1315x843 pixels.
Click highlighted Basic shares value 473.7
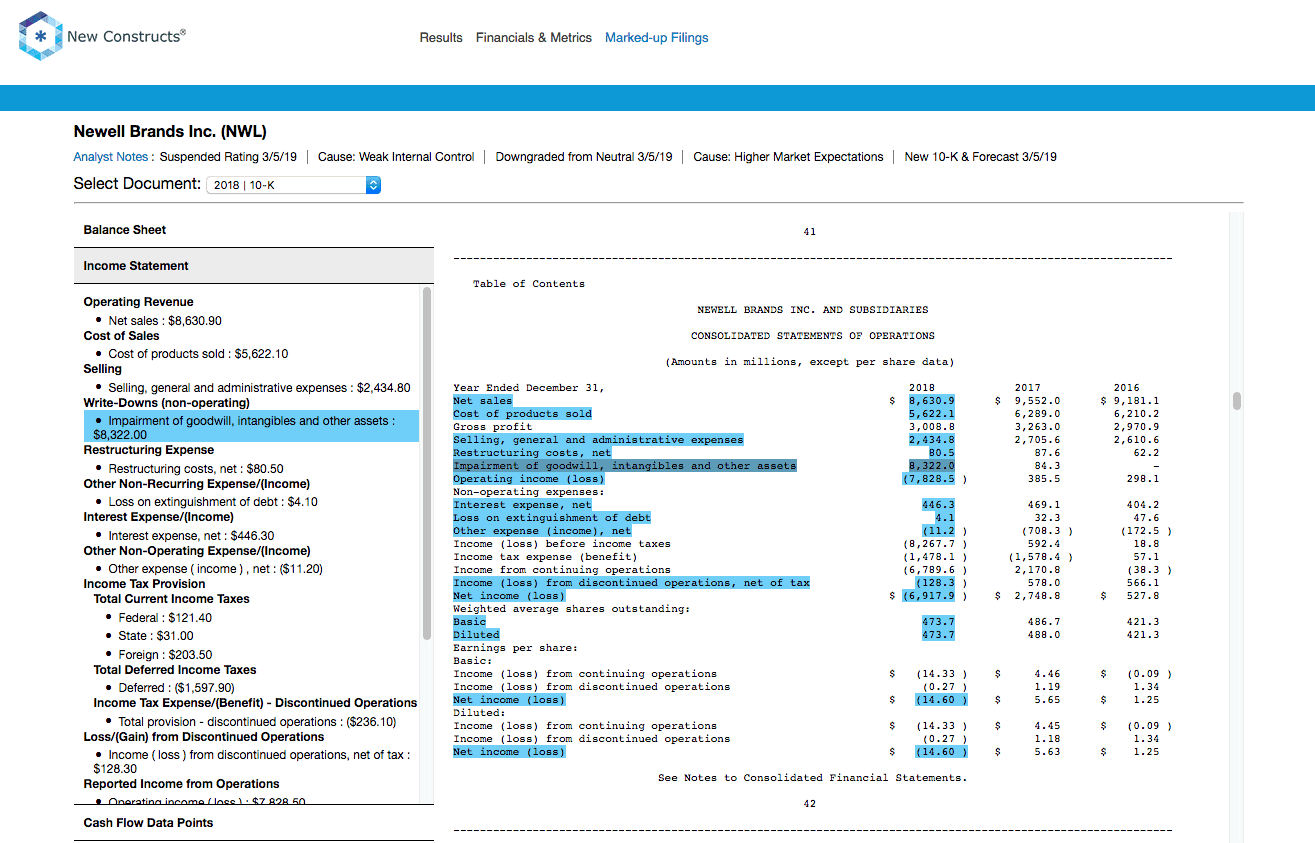pos(938,622)
